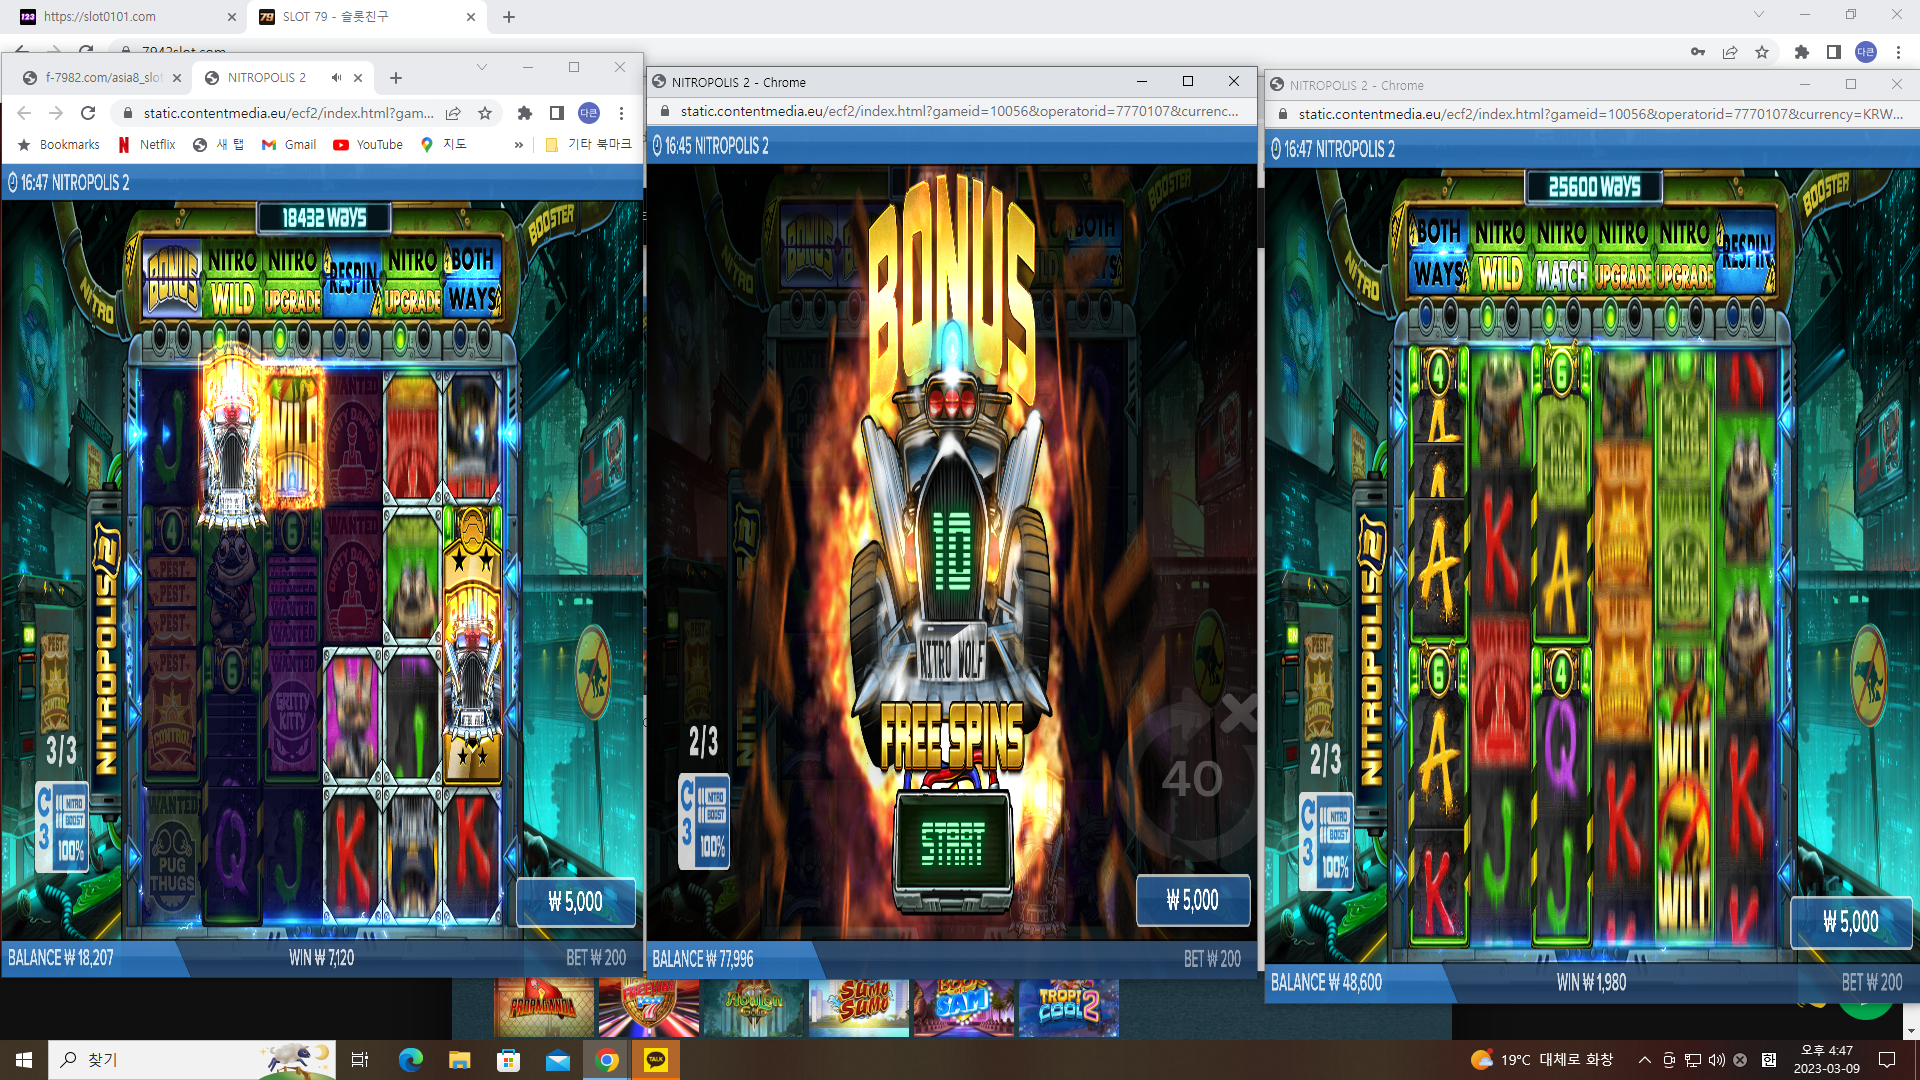Open the Bookmarks star shortcut

59,145
